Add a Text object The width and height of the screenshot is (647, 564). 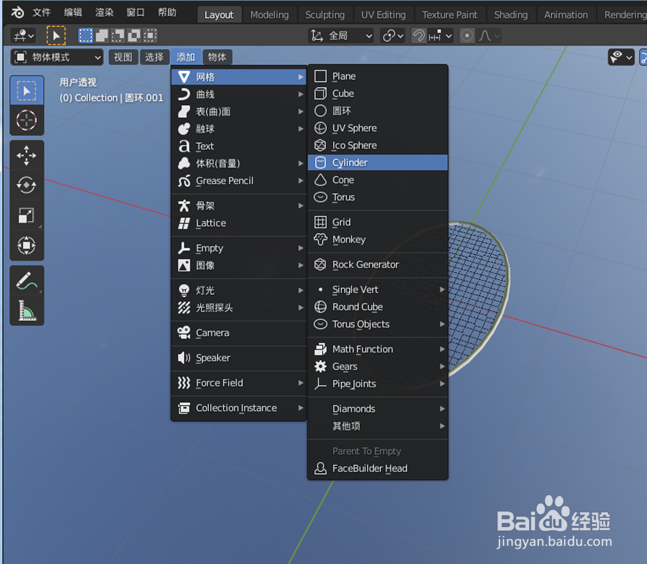tap(239, 146)
